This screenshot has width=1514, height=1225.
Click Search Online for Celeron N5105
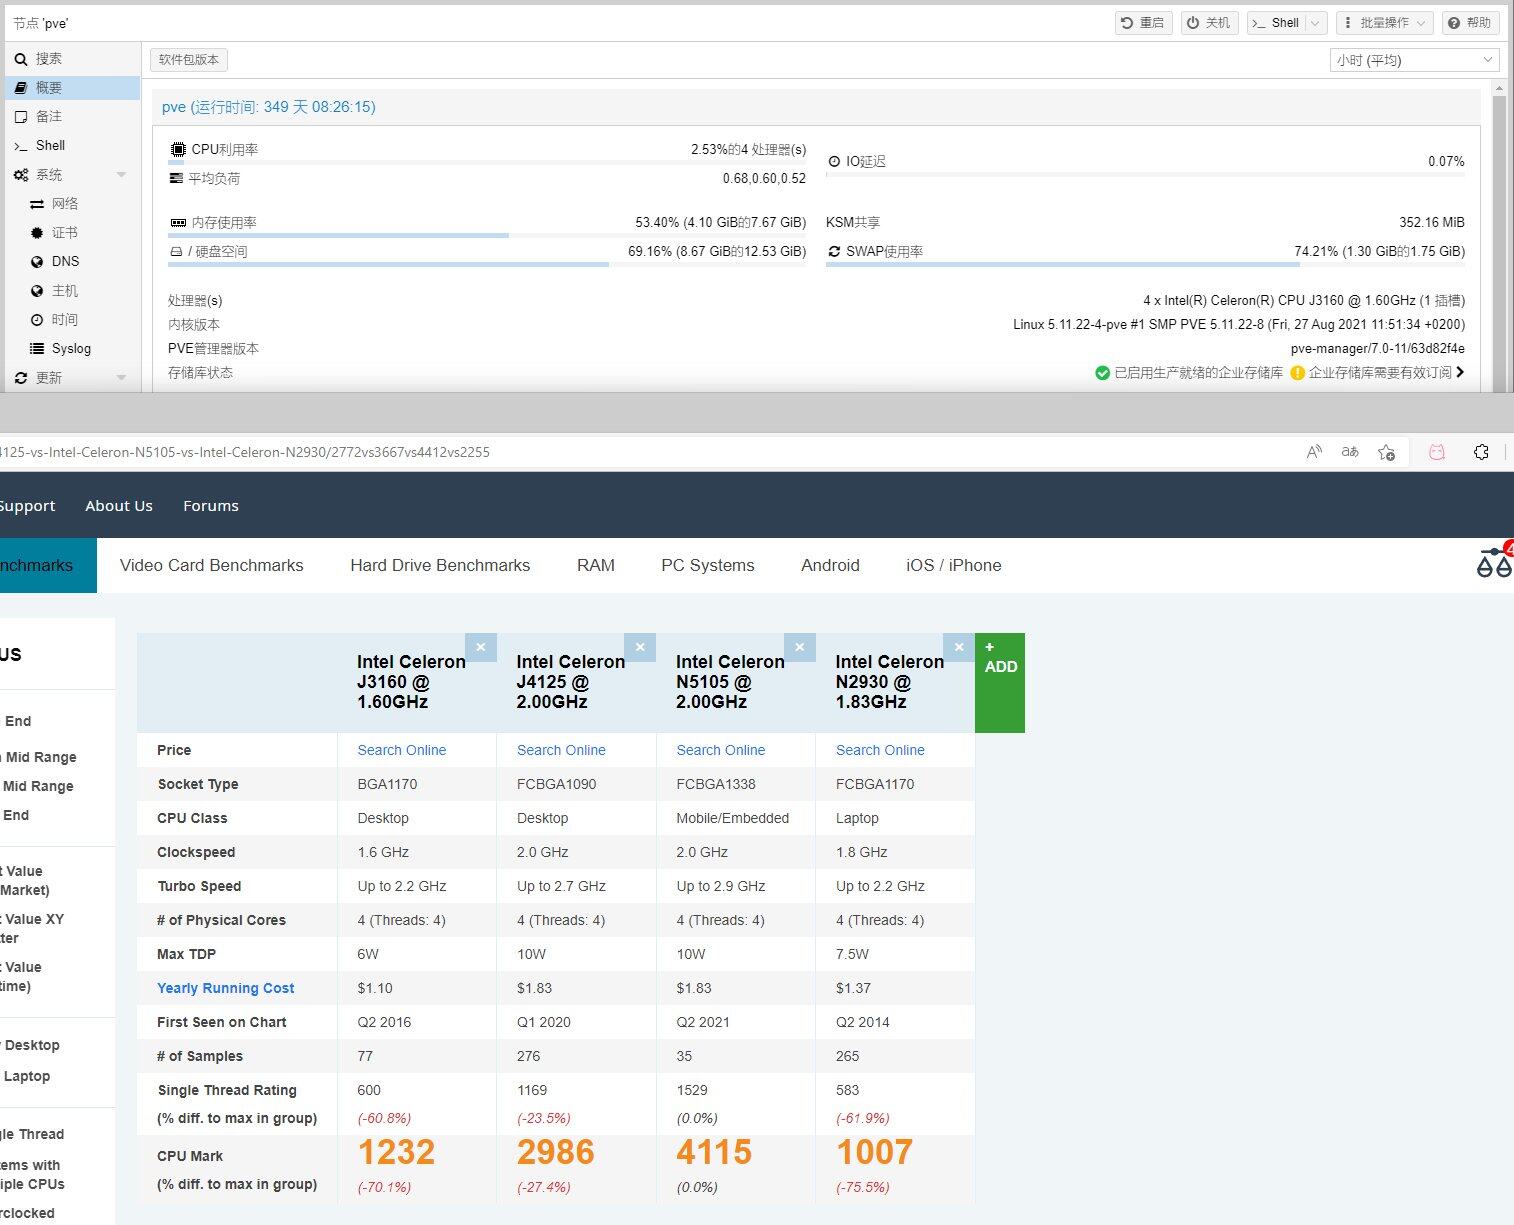[x=720, y=750]
